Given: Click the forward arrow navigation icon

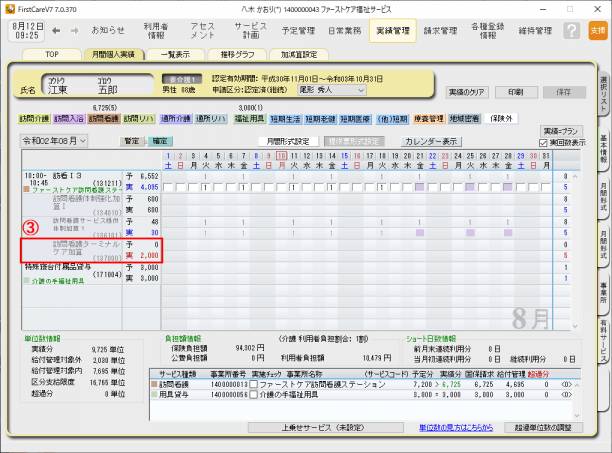Looking at the screenshot, I should tap(74, 30).
